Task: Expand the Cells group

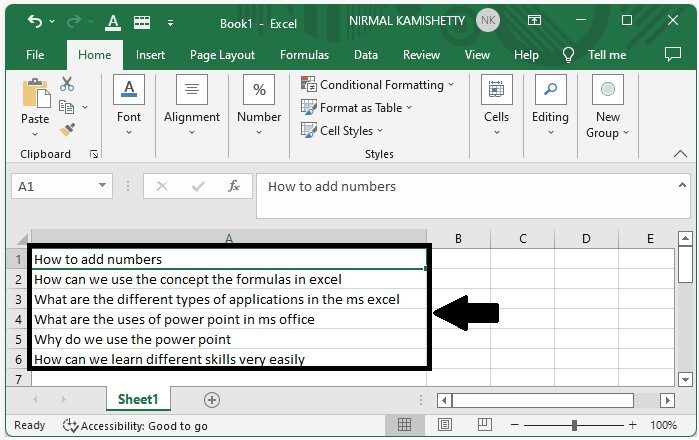Action: click(x=497, y=106)
